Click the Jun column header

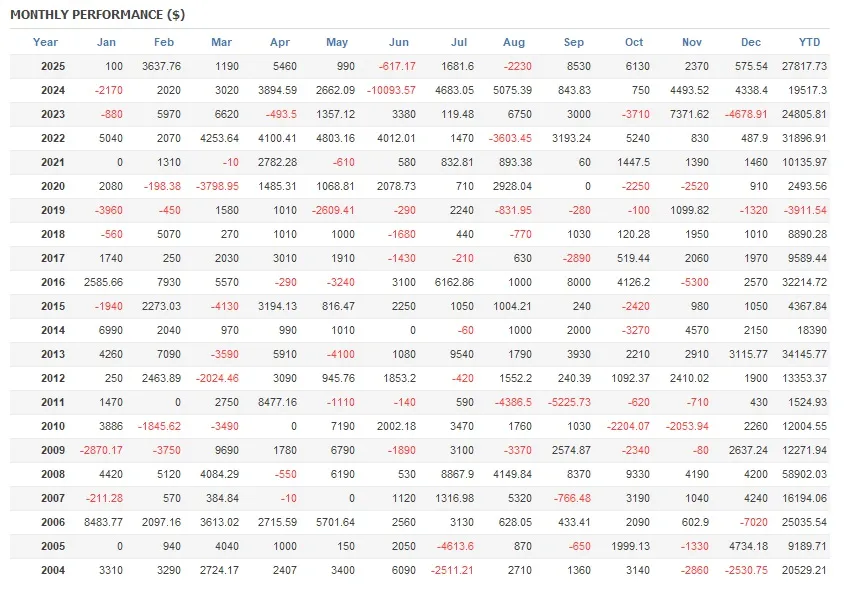pos(398,42)
